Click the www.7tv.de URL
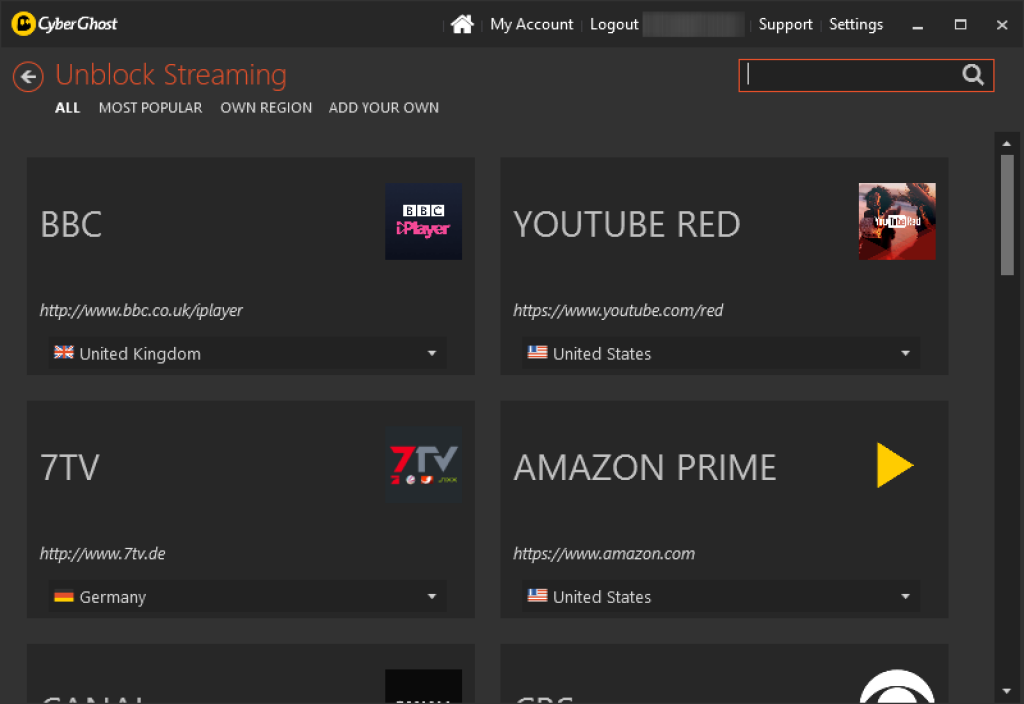The width and height of the screenshot is (1024, 704). pos(103,554)
